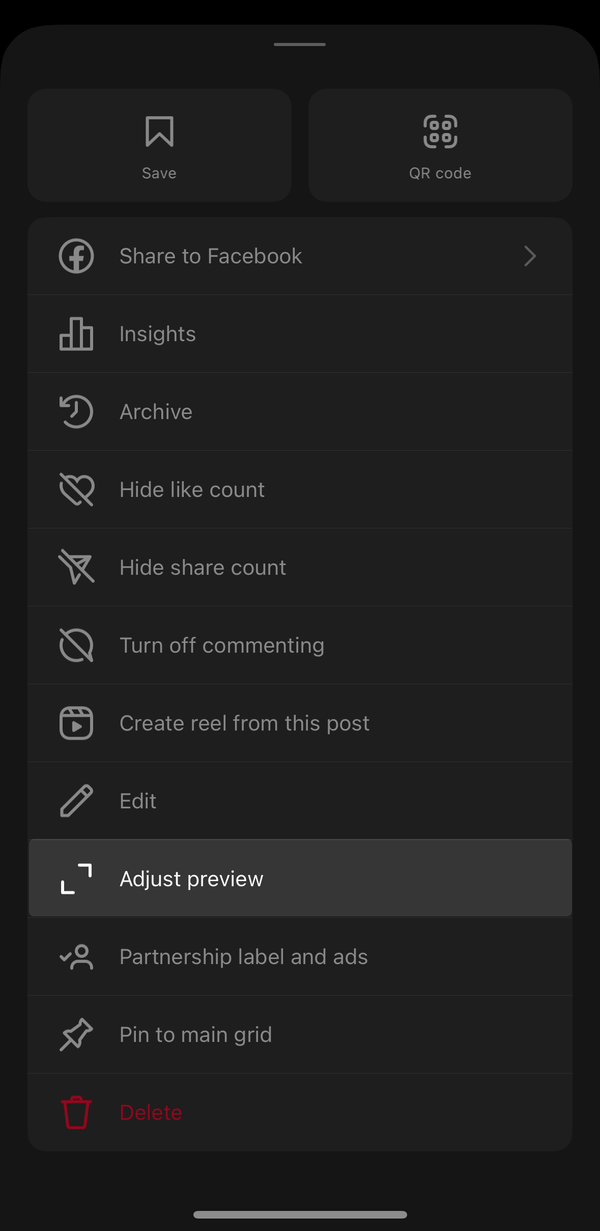
Task: Expand Share to Facebook chevron arrow
Action: pos(530,257)
